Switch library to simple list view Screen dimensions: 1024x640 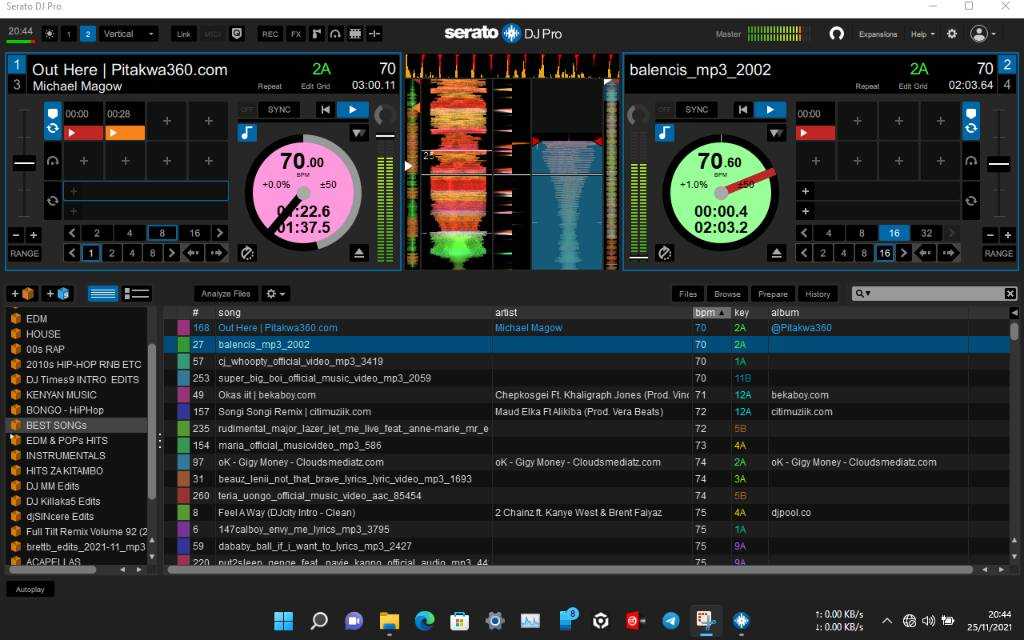click(x=103, y=294)
